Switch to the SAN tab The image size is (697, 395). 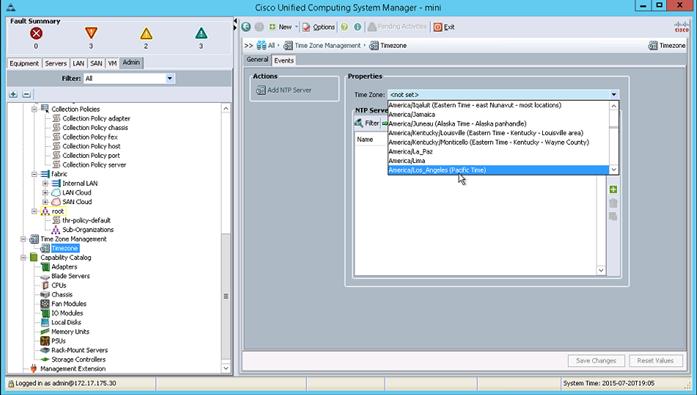click(96, 64)
